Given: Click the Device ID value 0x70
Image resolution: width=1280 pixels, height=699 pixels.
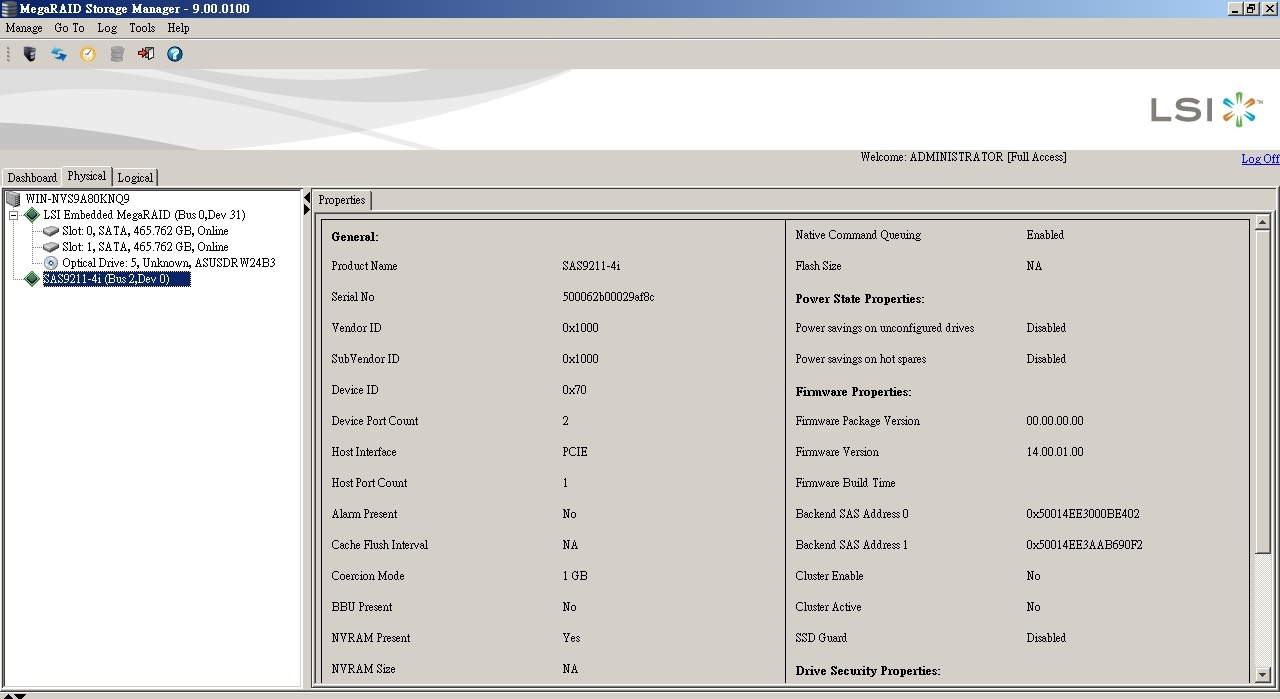Looking at the screenshot, I should (574, 390).
